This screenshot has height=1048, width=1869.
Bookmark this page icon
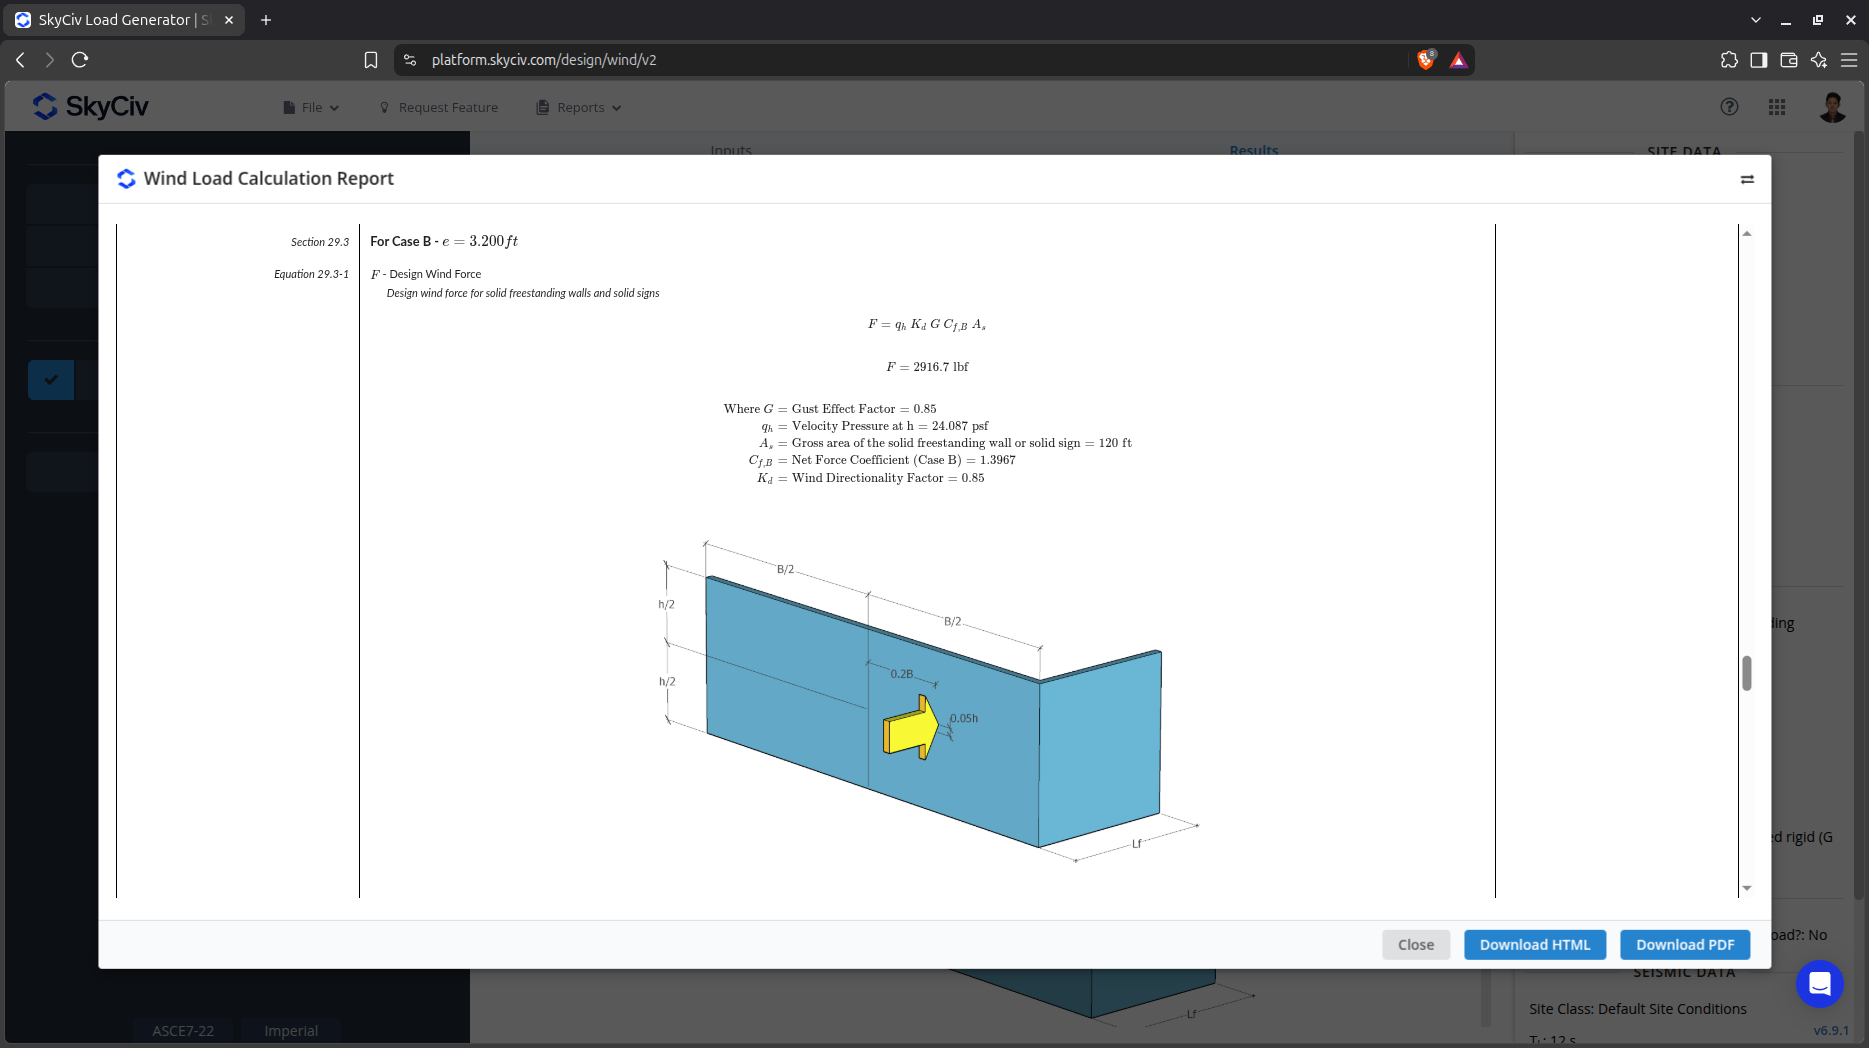point(371,60)
